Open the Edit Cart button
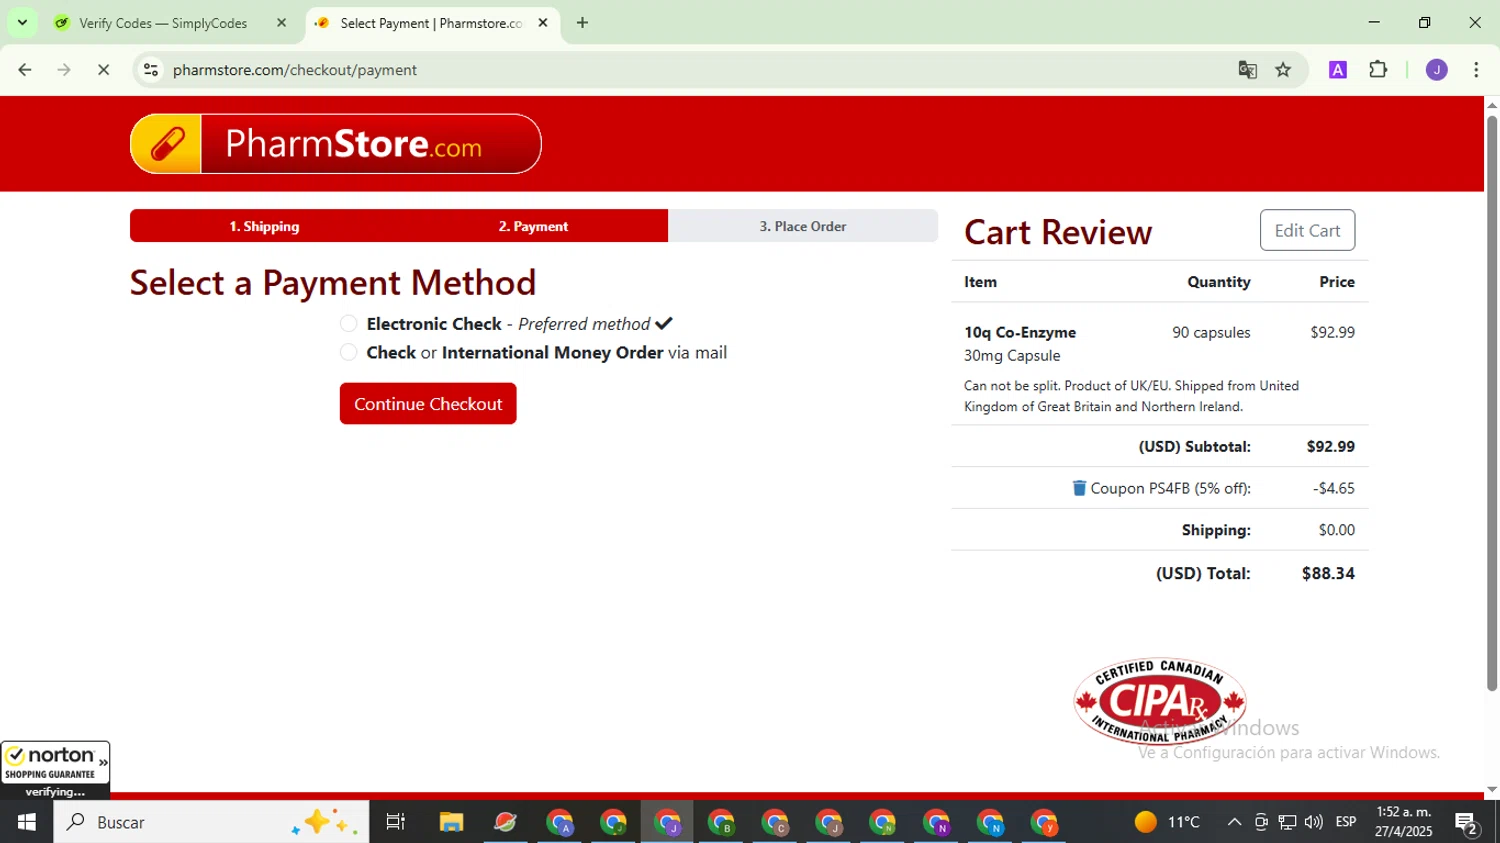 (x=1307, y=230)
